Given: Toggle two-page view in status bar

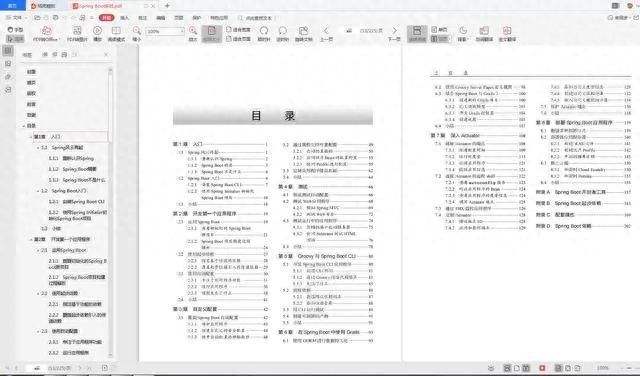Looking at the screenshot, I should 526,368.
